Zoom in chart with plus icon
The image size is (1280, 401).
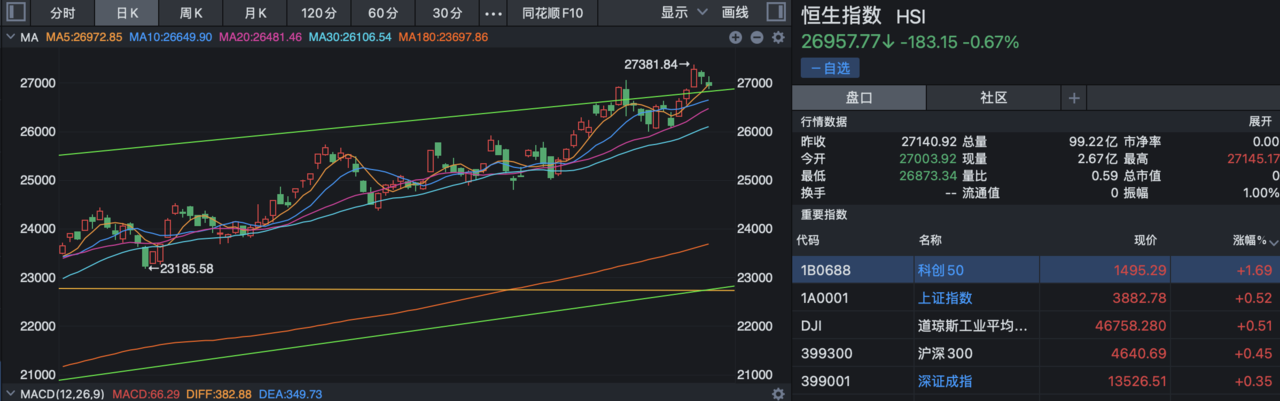click(x=736, y=38)
